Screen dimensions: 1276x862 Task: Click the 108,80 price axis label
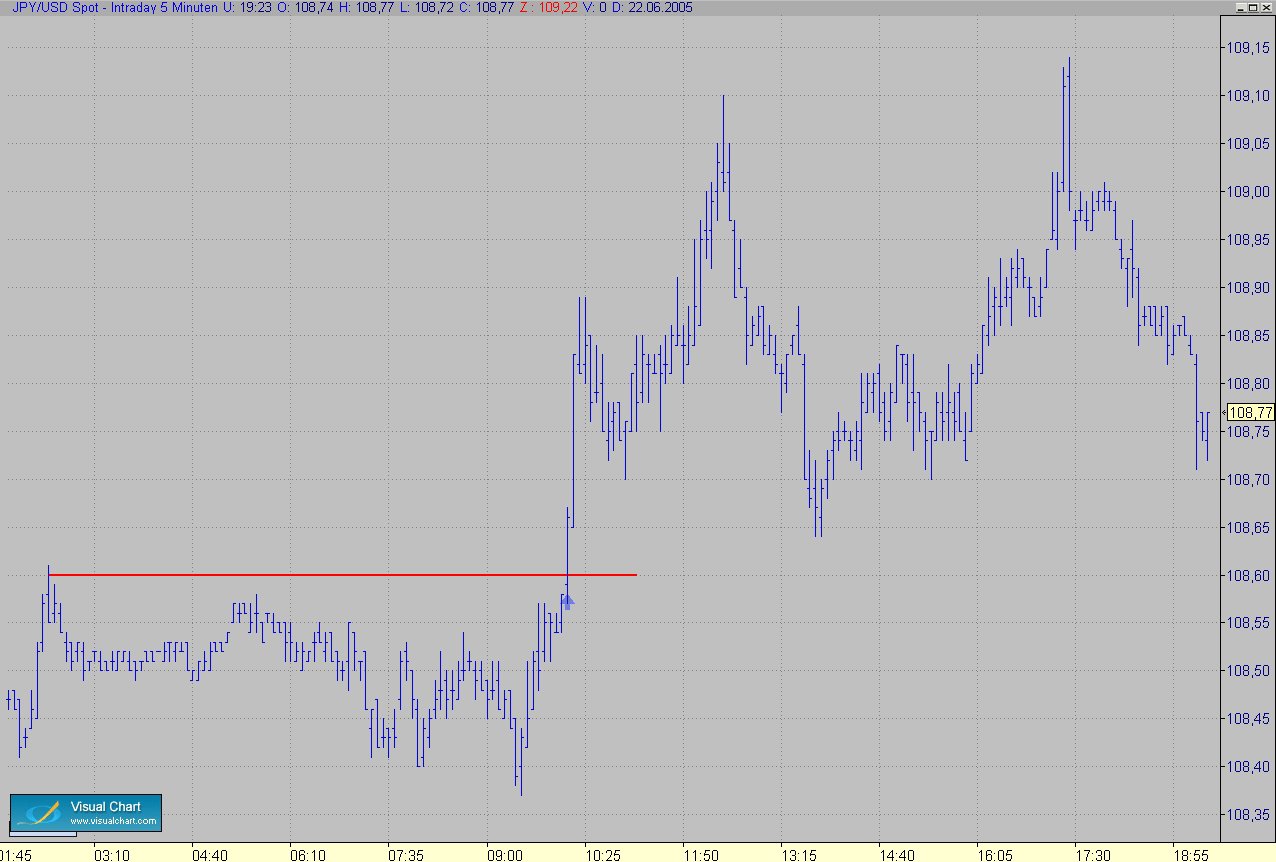tap(1248, 383)
